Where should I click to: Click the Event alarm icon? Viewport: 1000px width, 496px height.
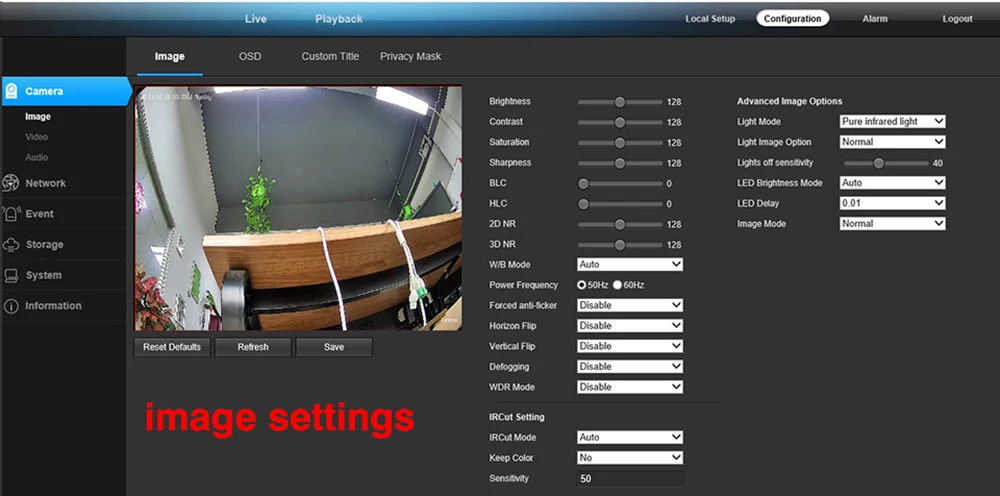[11, 214]
